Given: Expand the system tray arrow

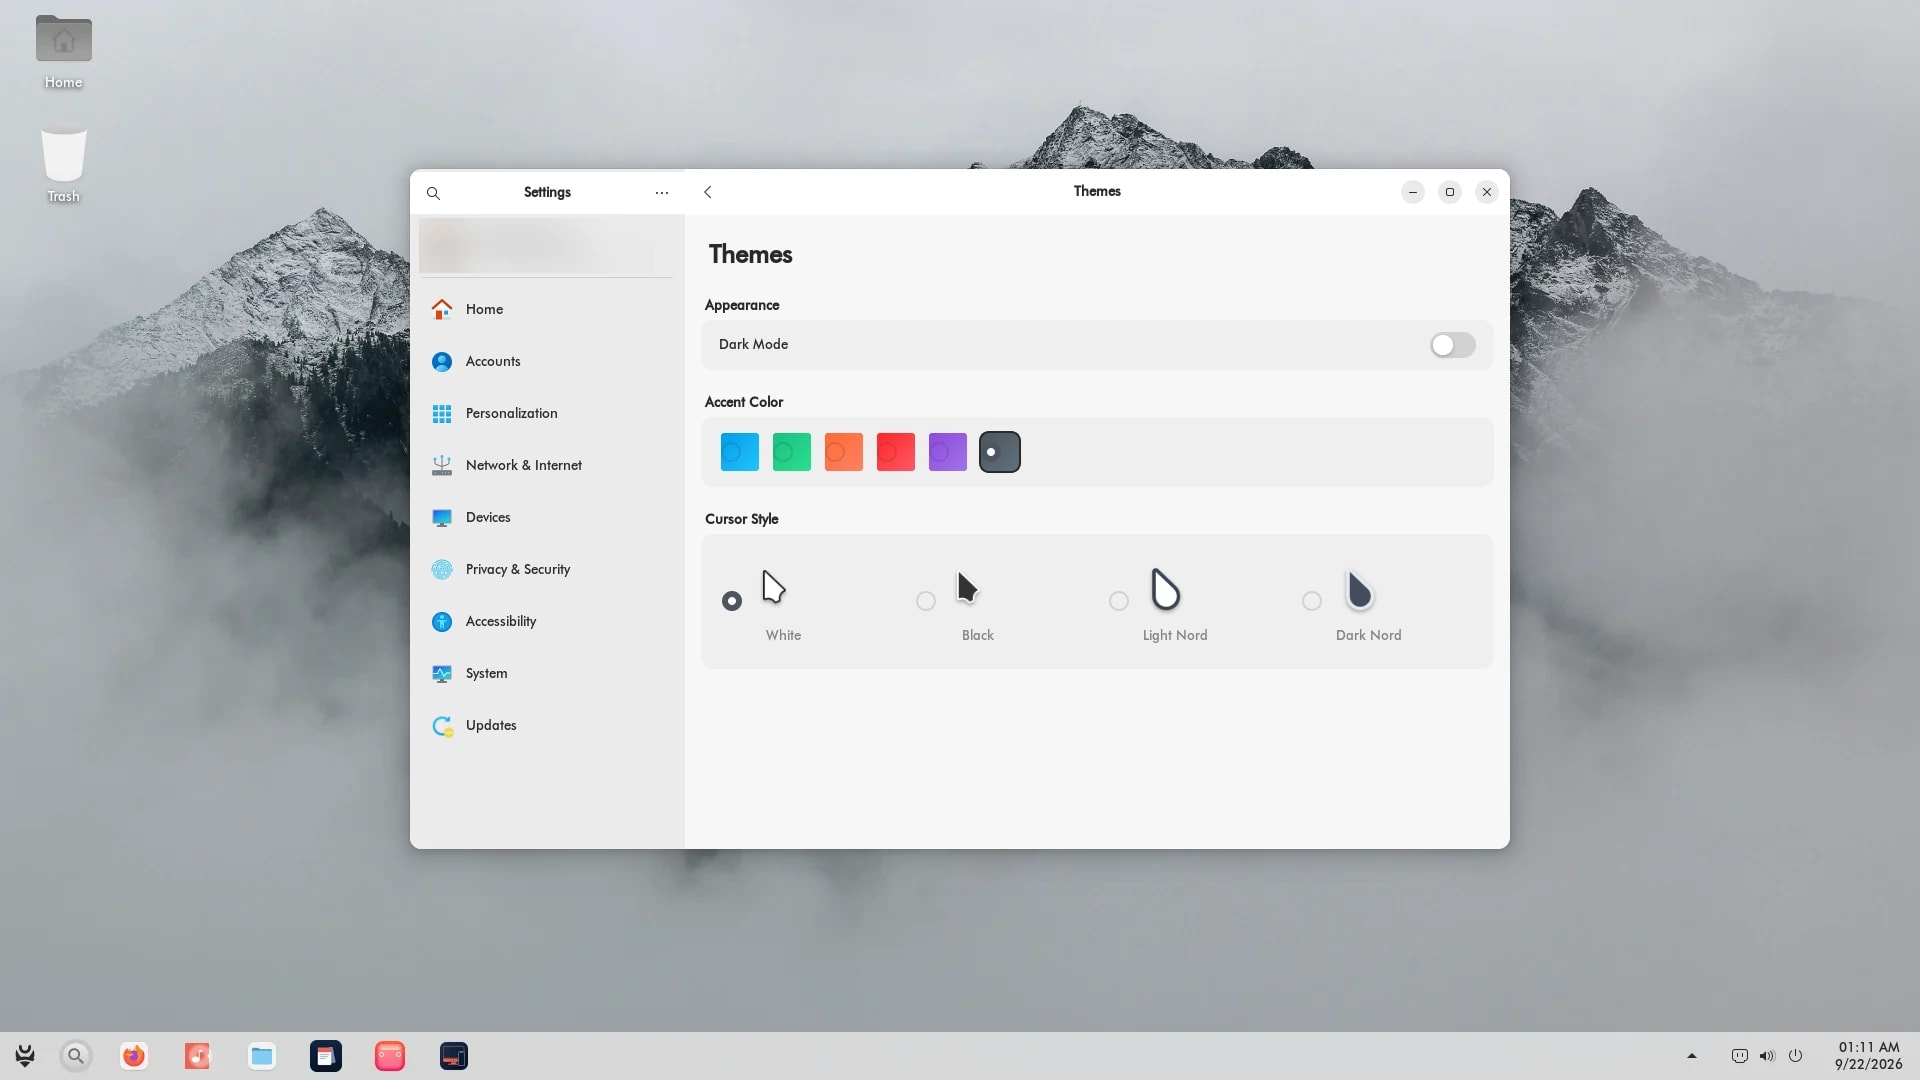Looking at the screenshot, I should [1692, 1056].
